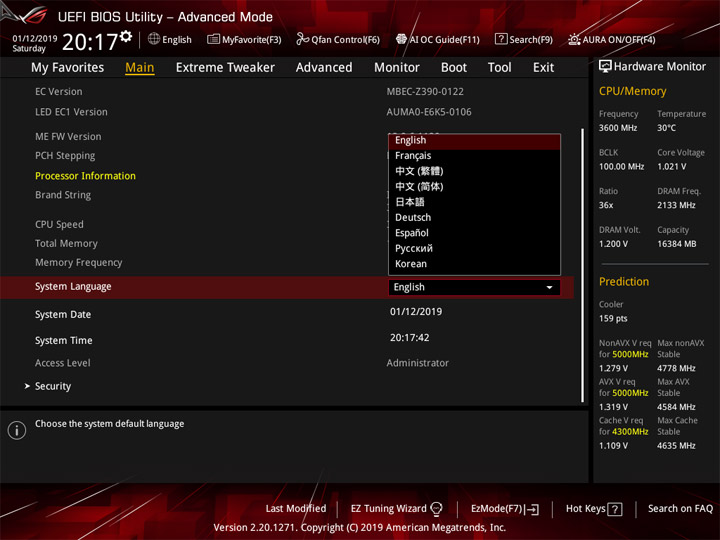Image resolution: width=720 pixels, height=540 pixels.
Task: Go to the Advanced tab
Action: tap(324, 68)
